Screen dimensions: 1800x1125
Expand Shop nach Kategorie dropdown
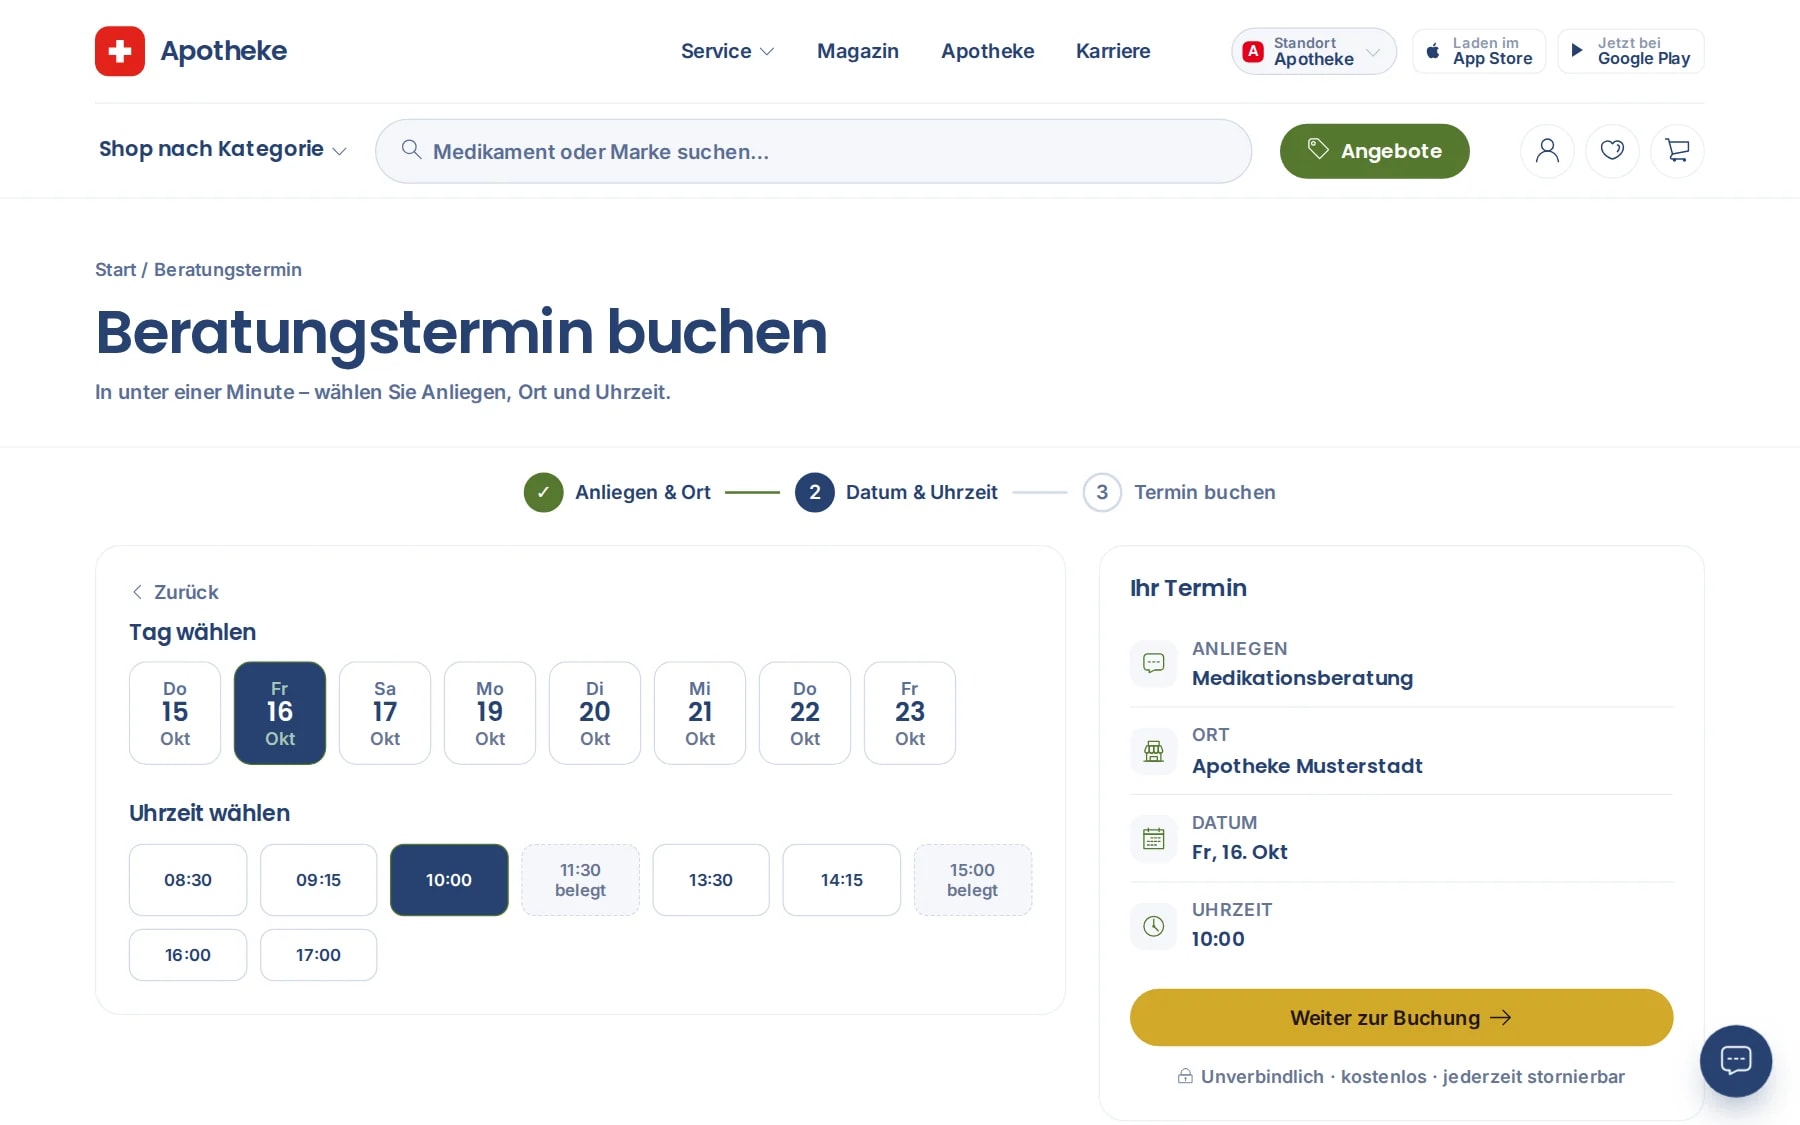pos(223,150)
